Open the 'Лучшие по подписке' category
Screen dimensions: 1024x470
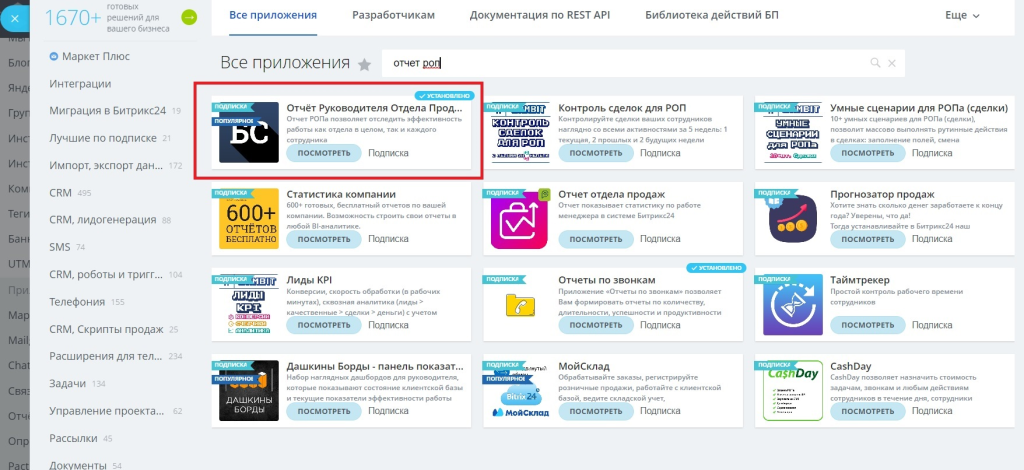tap(103, 138)
